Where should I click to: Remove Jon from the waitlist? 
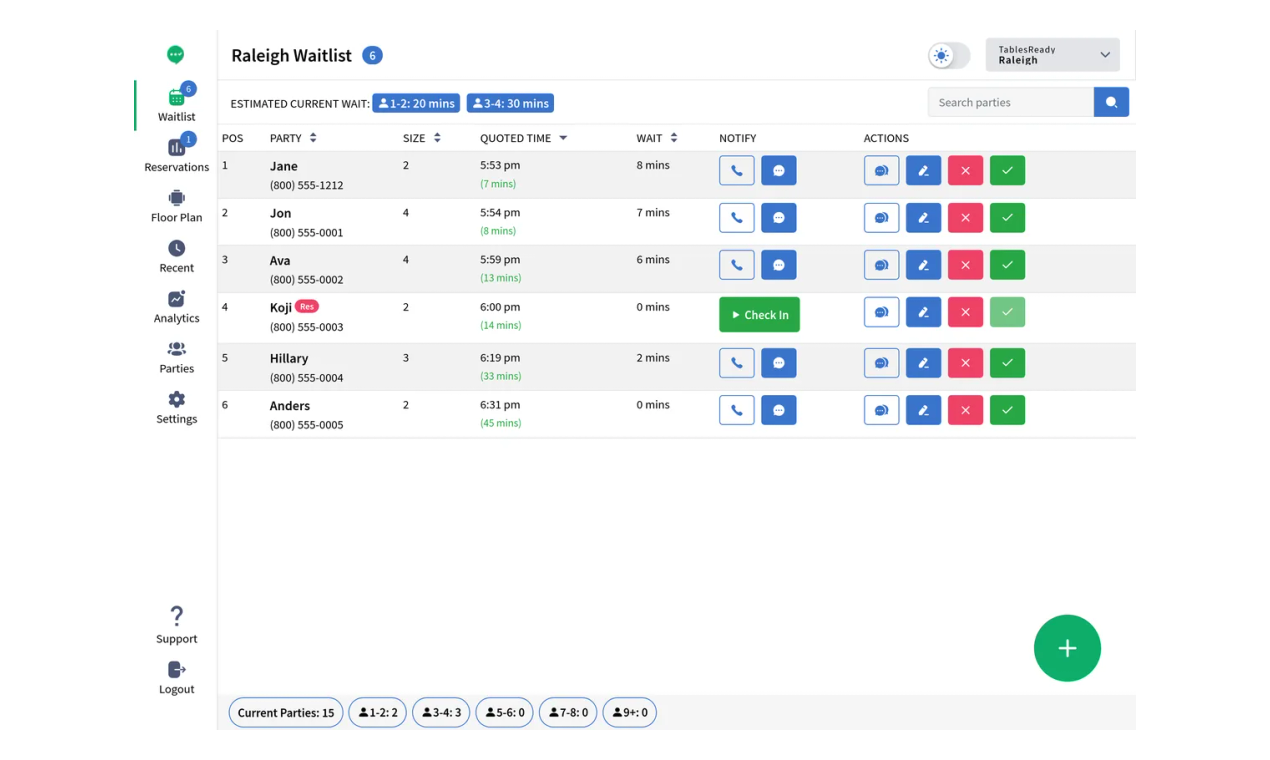coord(966,218)
